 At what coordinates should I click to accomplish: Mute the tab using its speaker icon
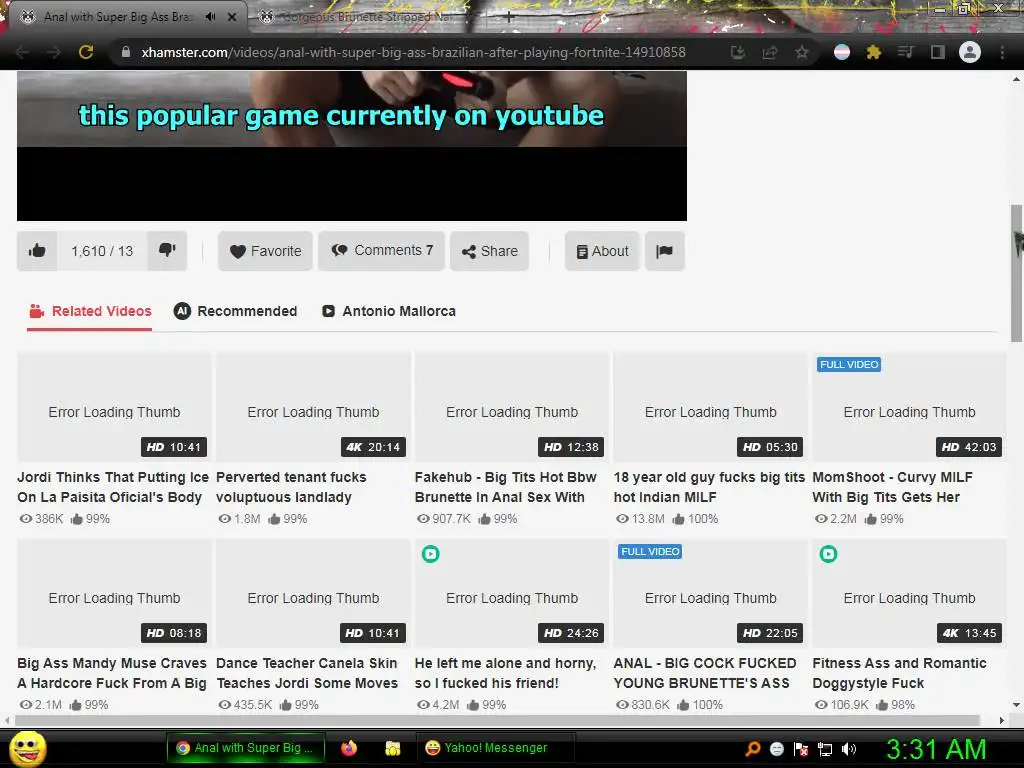[x=210, y=17]
